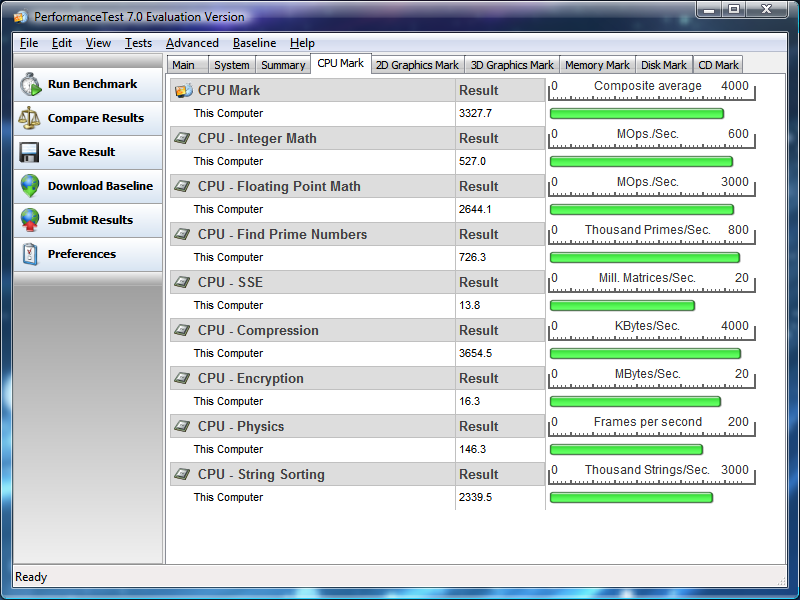Click the Composite average green result bar
Screen dimensions: 800x600
(637, 113)
